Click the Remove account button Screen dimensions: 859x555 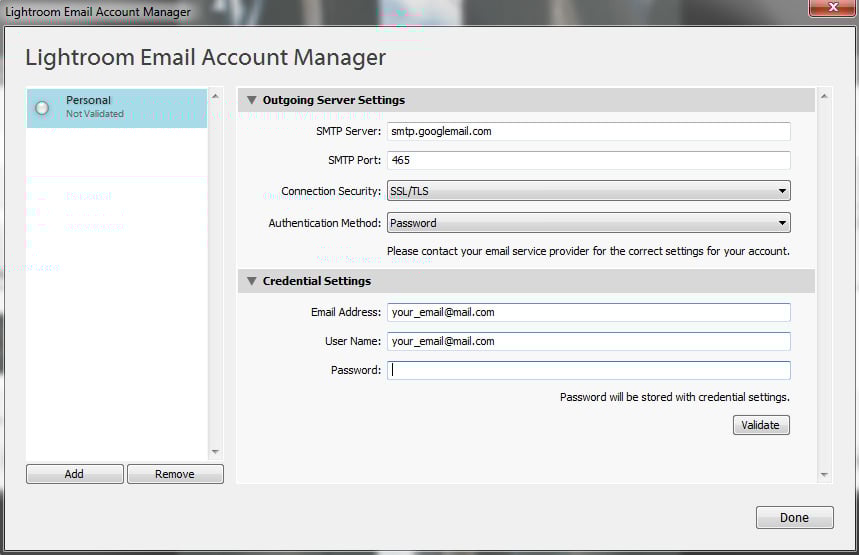[x=175, y=474]
